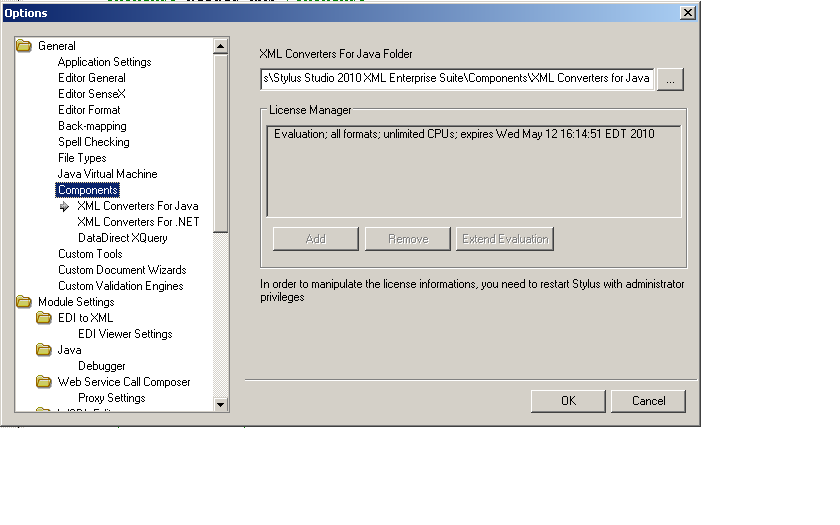Open Java Virtual Machine settings

click(107, 174)
